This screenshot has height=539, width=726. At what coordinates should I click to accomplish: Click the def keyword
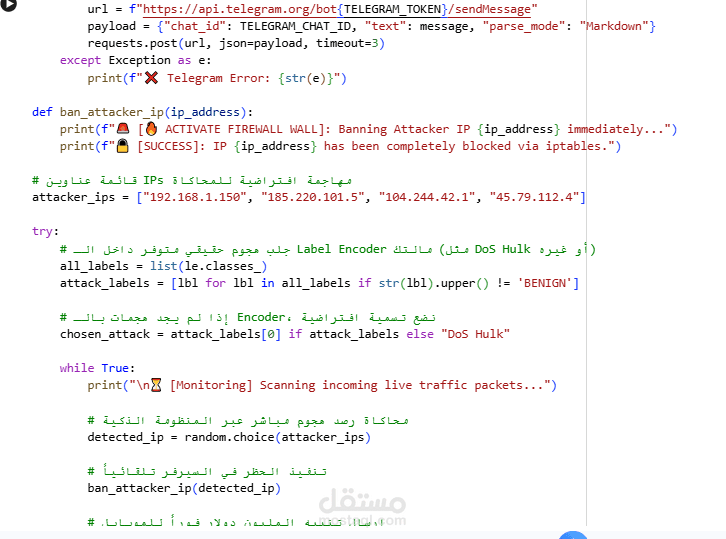(x=42, y=112)
